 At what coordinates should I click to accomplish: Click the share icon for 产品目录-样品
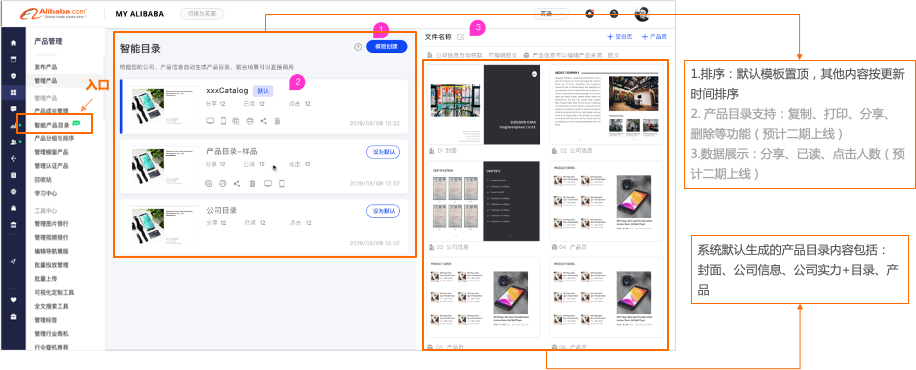point(237,184)
